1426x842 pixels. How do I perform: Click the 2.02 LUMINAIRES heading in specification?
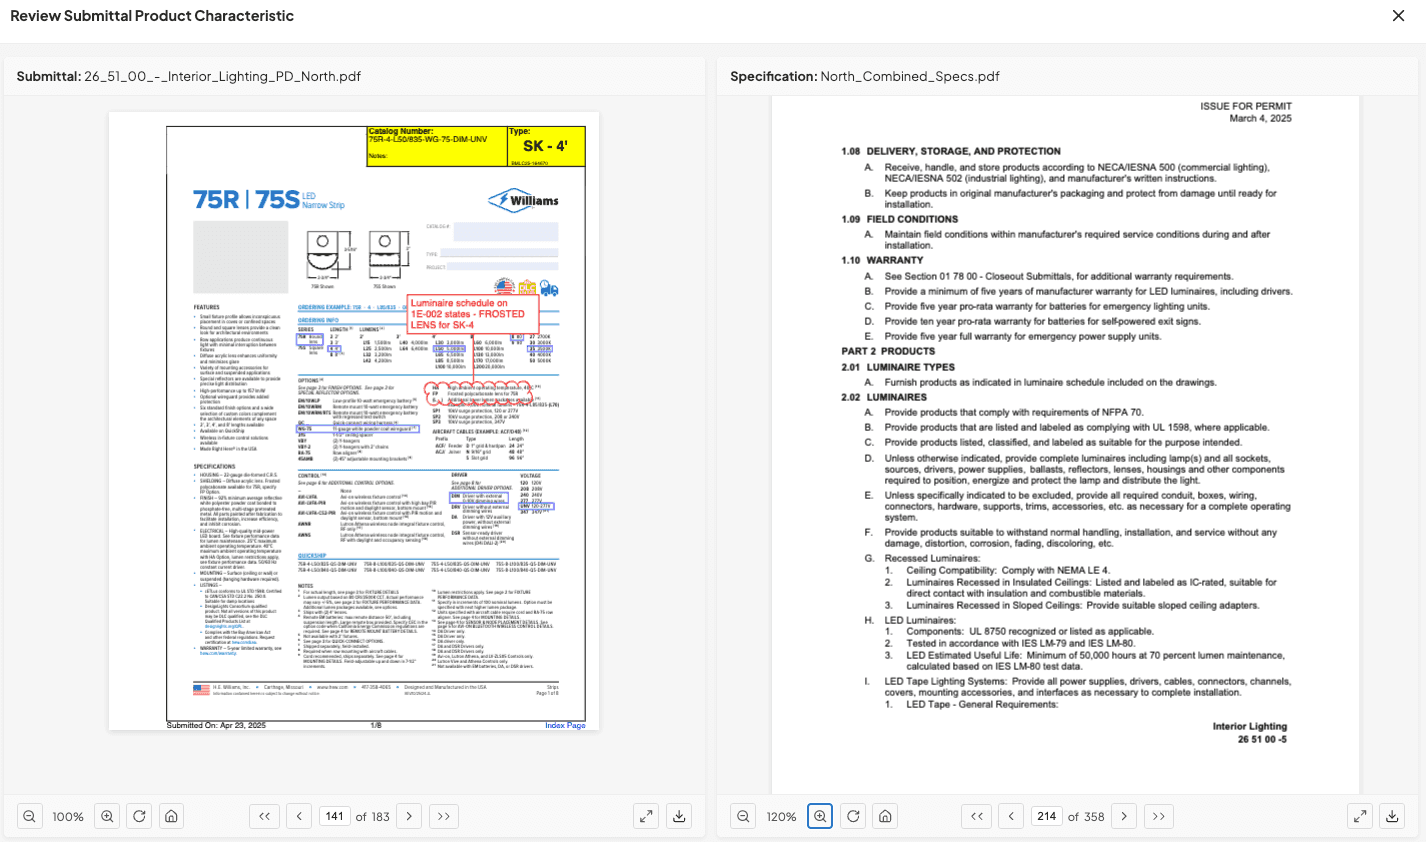(884, 397)
